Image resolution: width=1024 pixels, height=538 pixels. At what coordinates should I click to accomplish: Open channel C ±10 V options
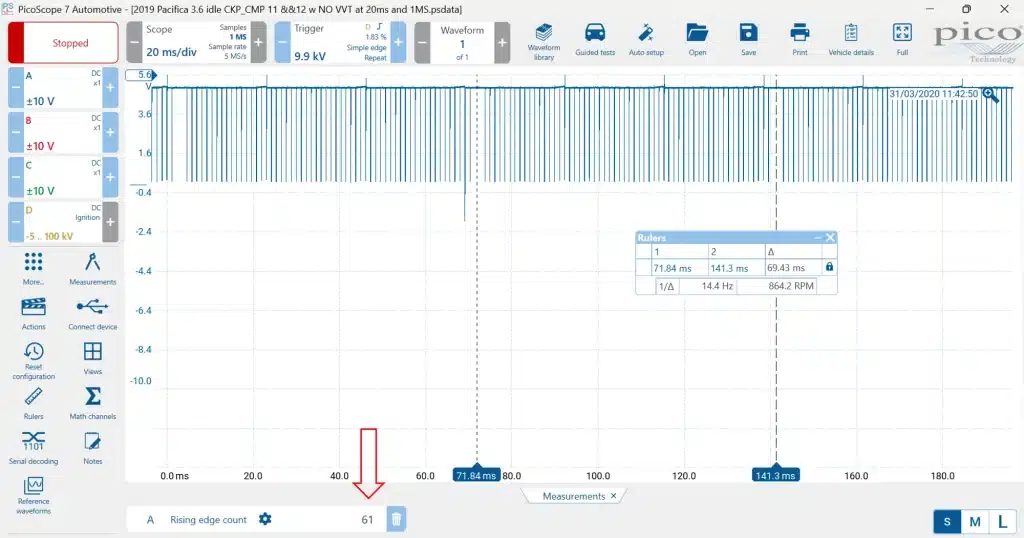click(63, 177)
